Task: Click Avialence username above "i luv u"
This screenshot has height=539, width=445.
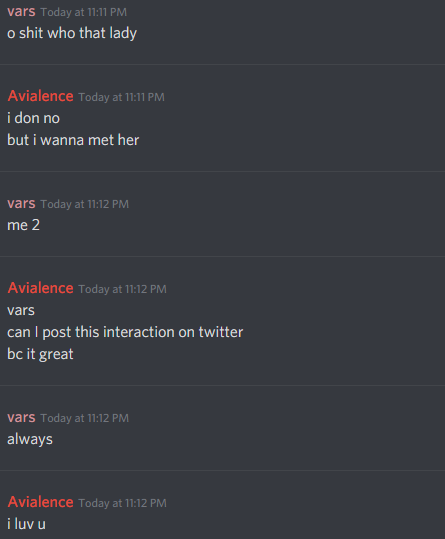Action: (41, 502)
